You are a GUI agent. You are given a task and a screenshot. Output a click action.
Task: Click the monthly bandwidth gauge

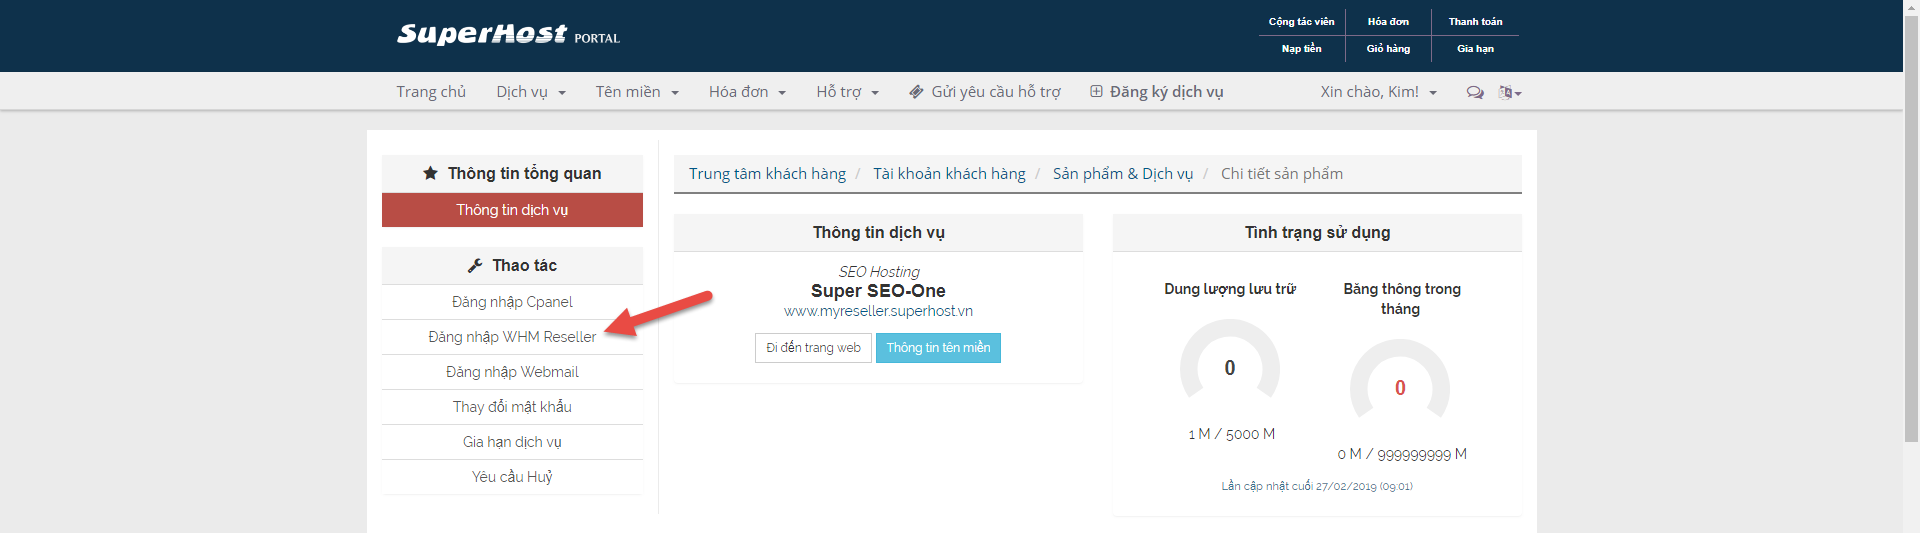pyautogui.click(x=1399, y=387)
